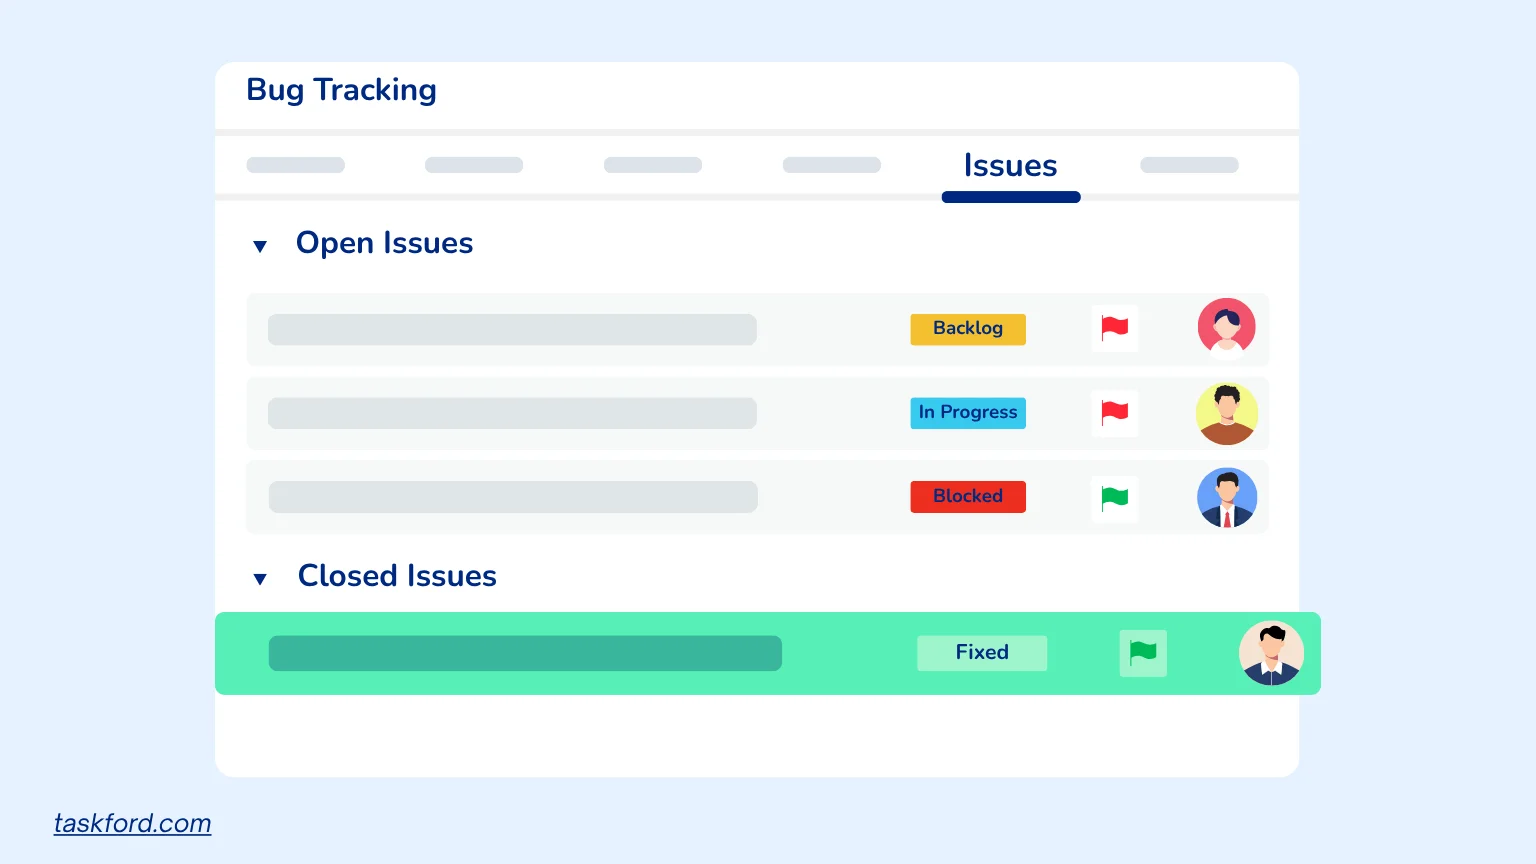Open the Blocked status label
1536x864 pixels.
(967, 497)
